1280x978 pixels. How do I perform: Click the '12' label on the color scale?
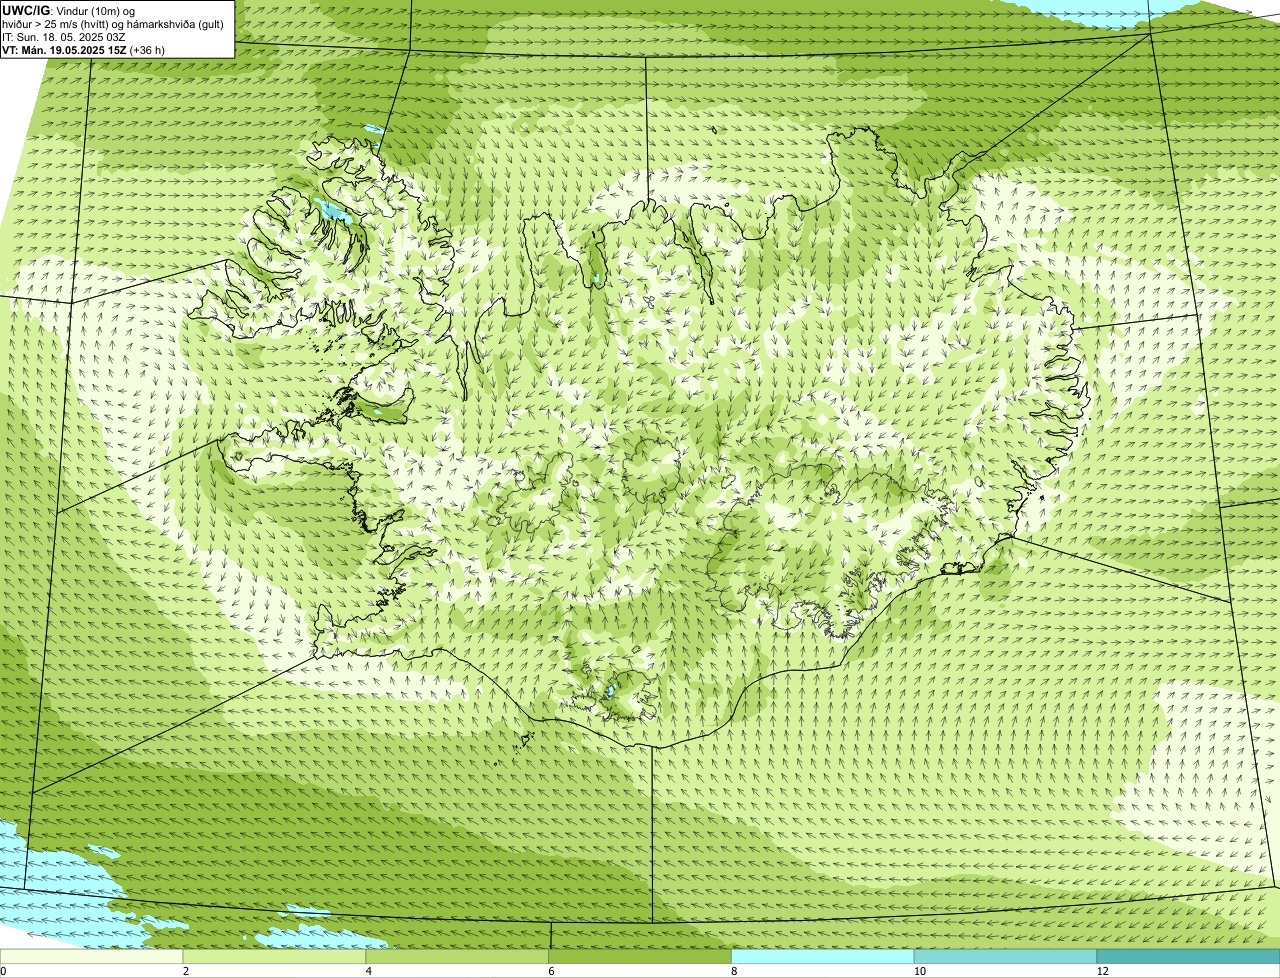coord(1101,971)
